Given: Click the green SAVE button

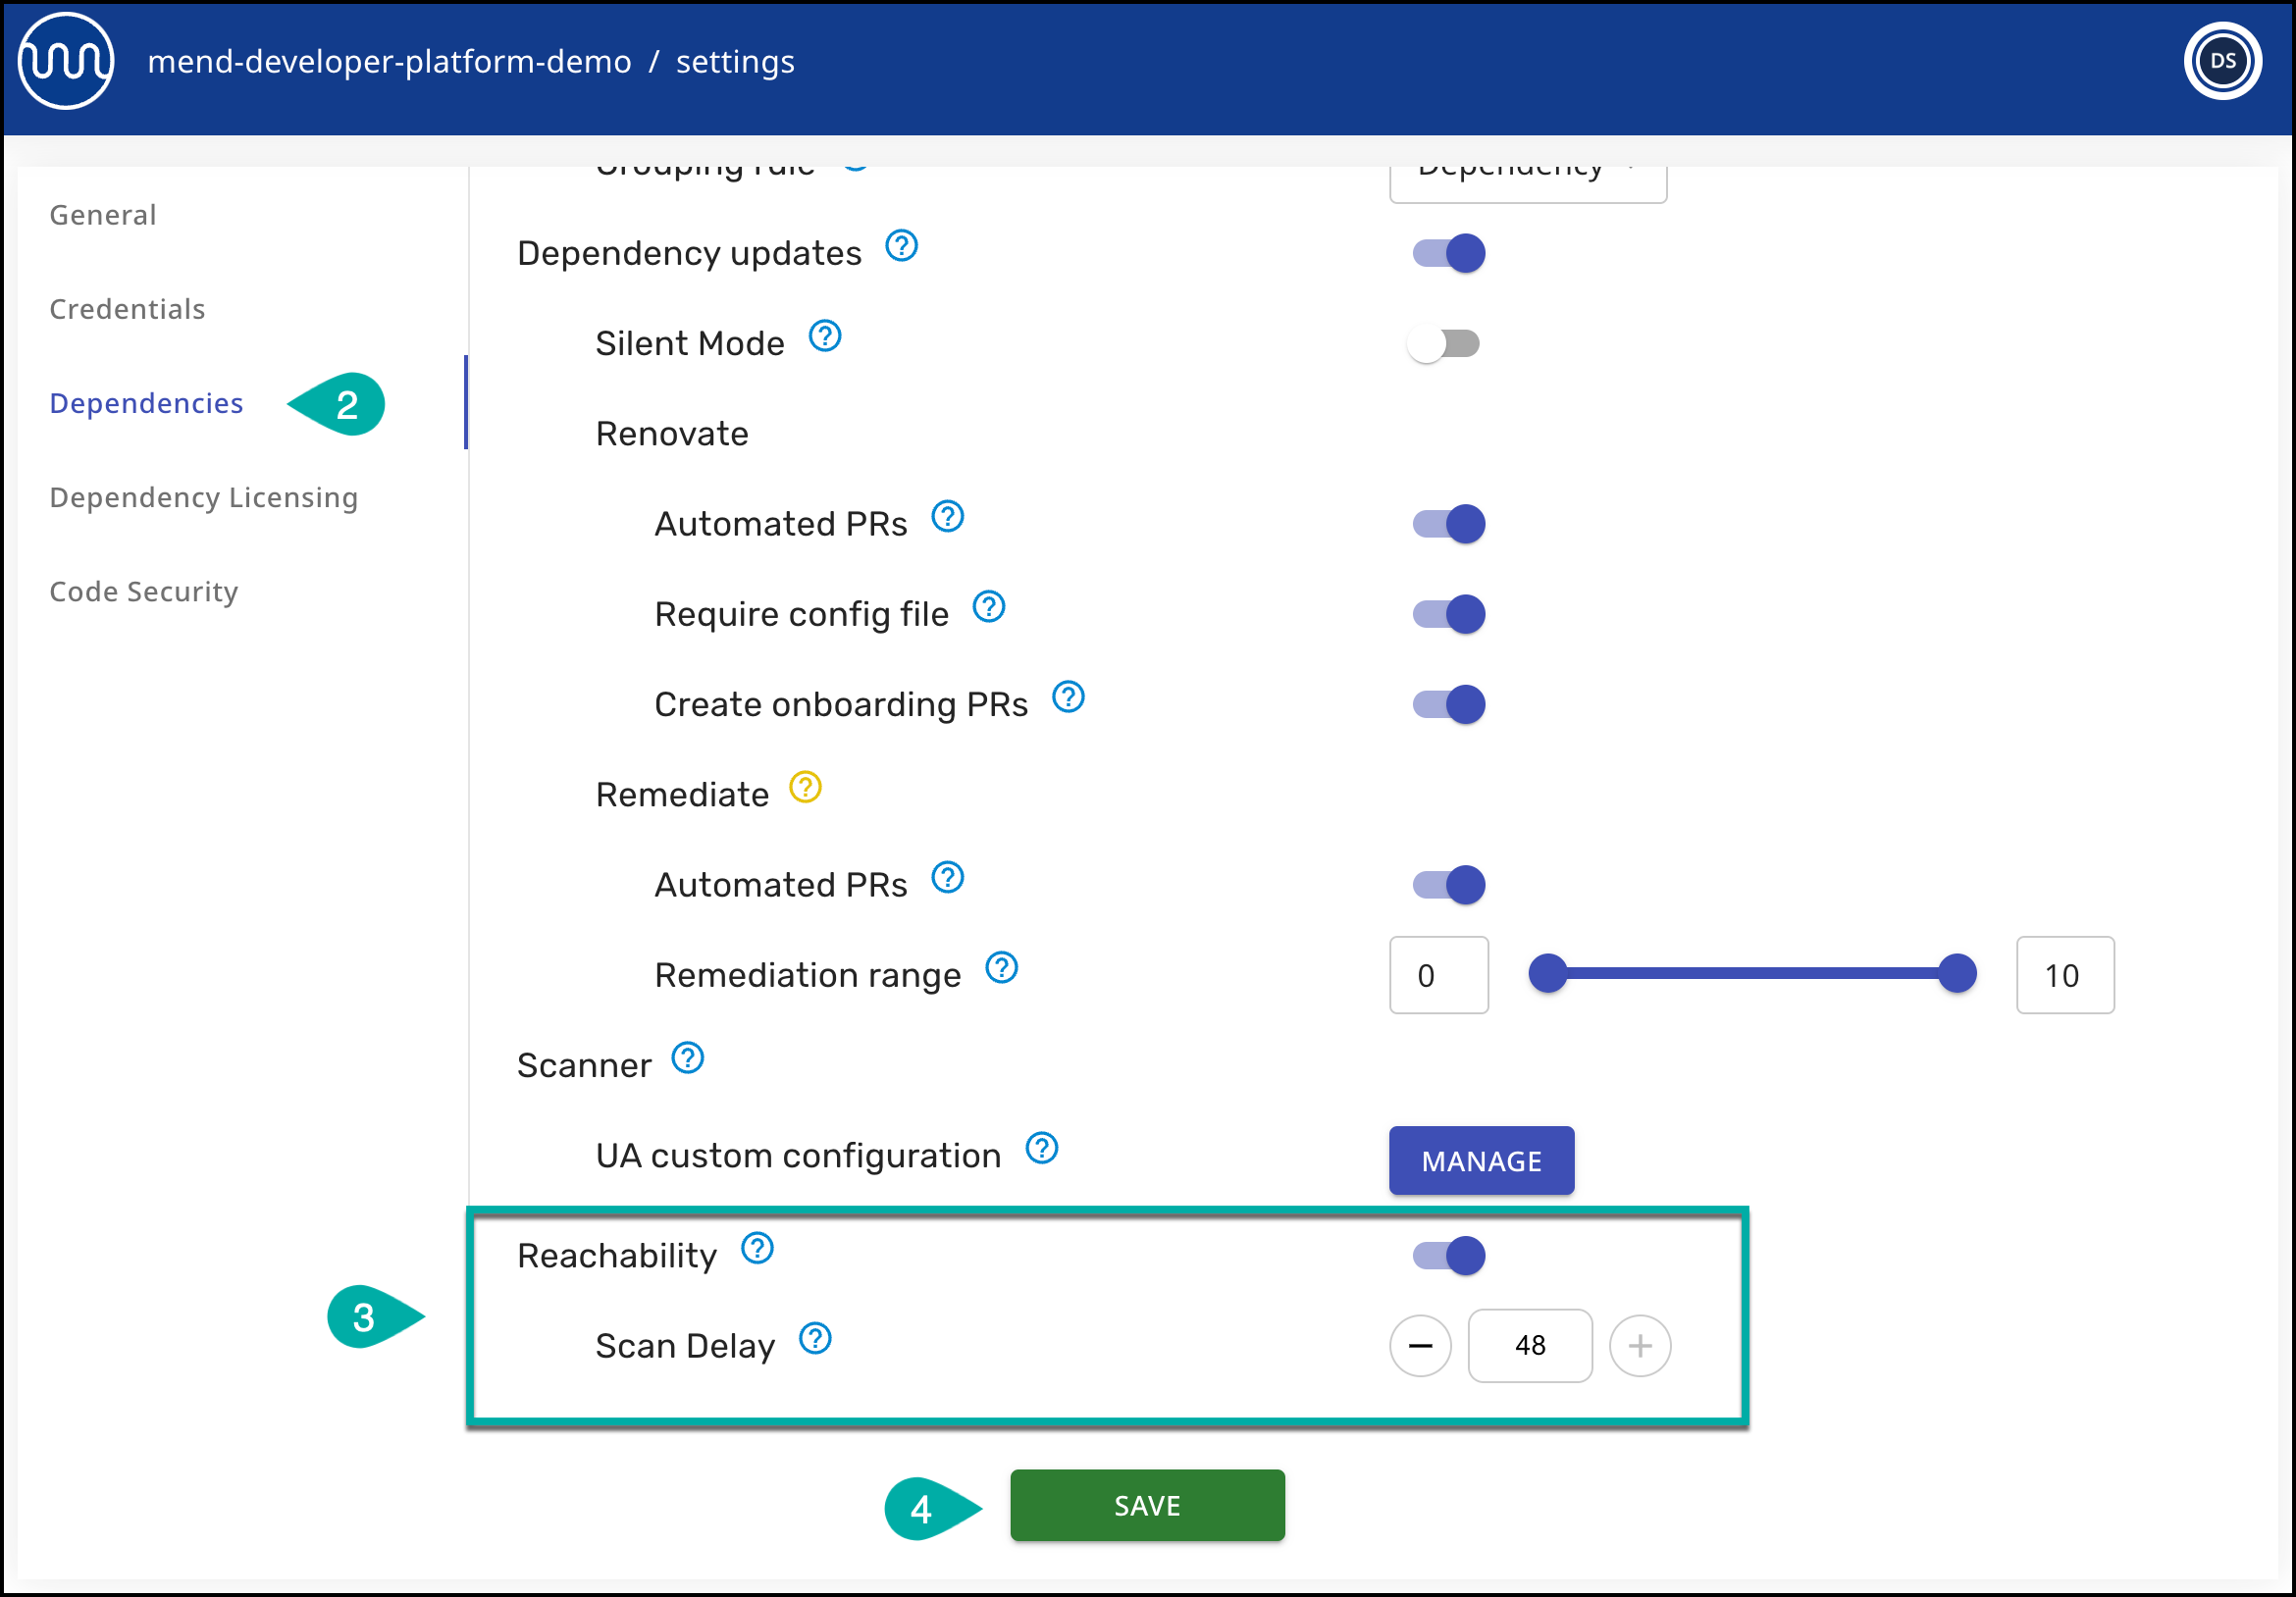Looking at the screenshot, I should click(1147, 1505).
